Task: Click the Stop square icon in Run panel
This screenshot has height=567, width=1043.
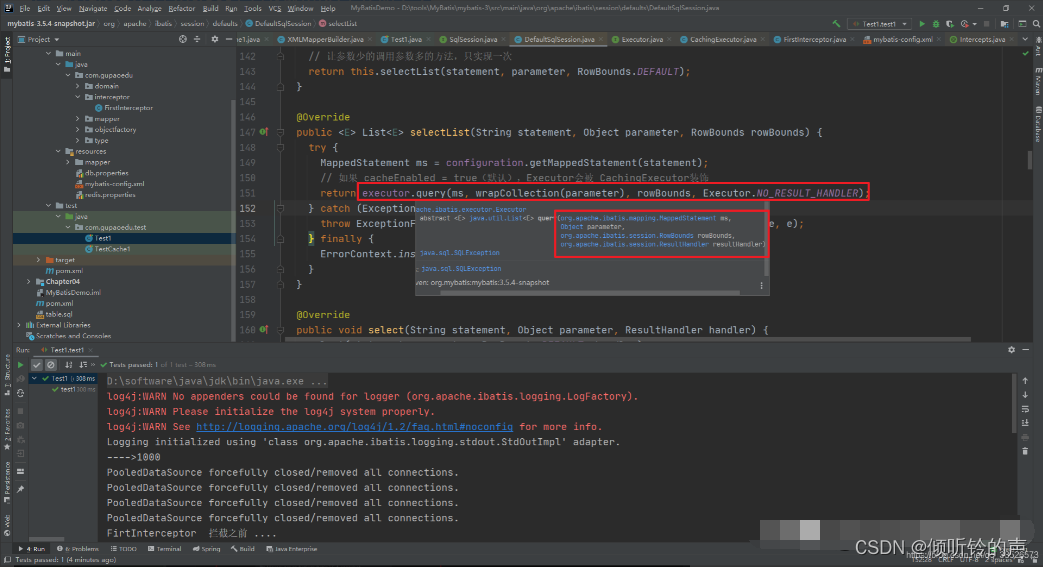Action: (21, 411)
